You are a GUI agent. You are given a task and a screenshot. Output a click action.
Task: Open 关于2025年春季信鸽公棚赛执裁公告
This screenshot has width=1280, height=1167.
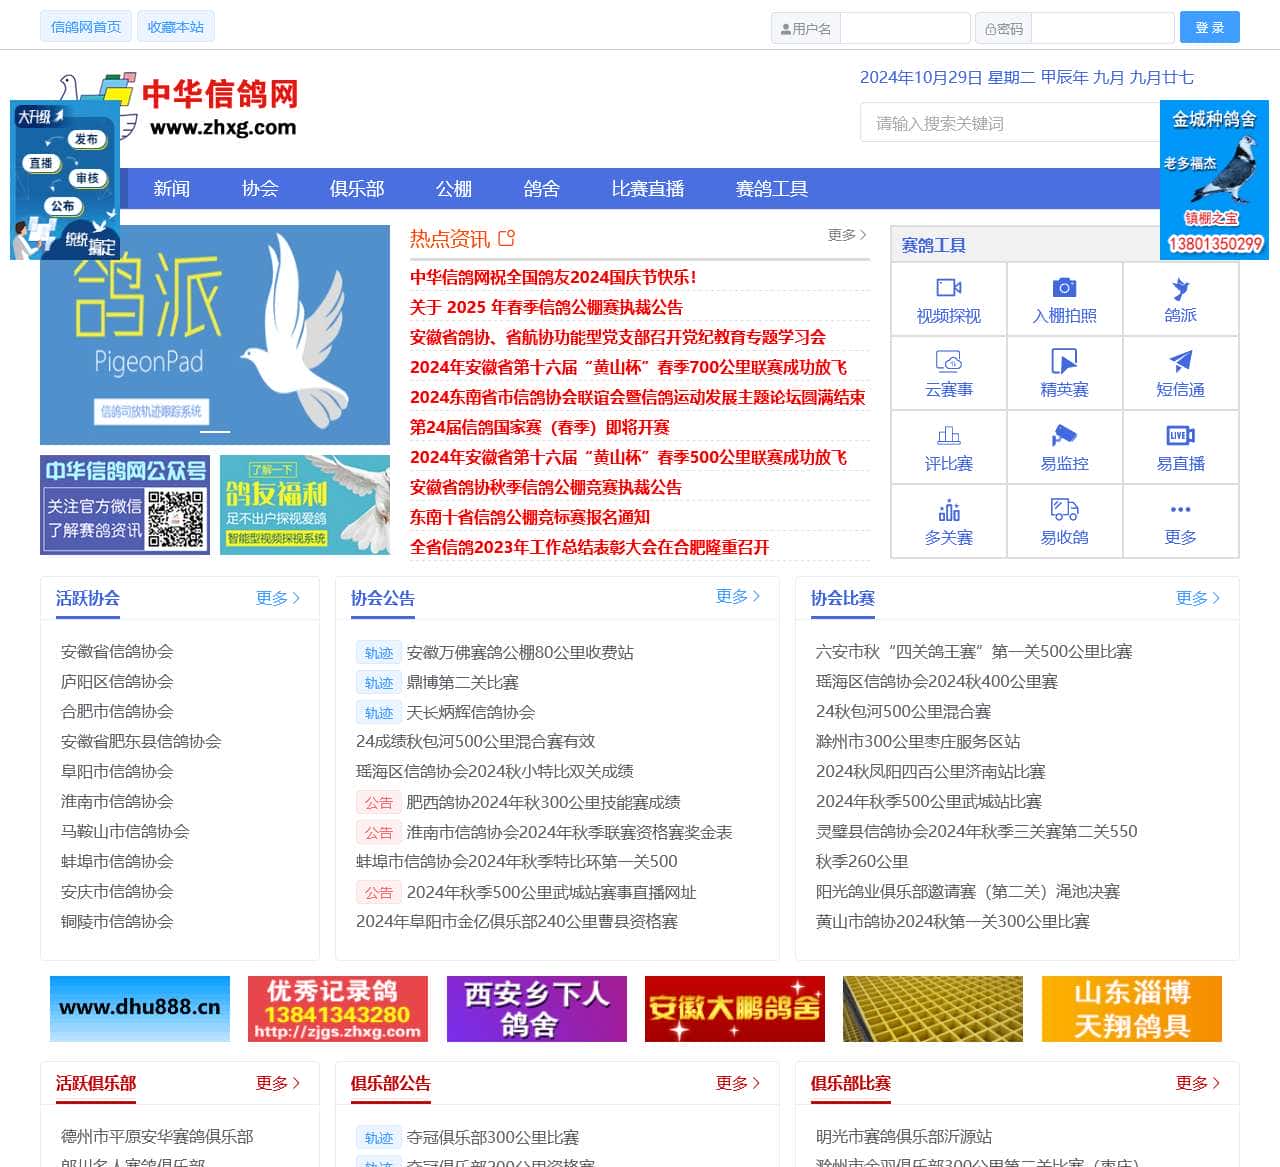[546, 307]
